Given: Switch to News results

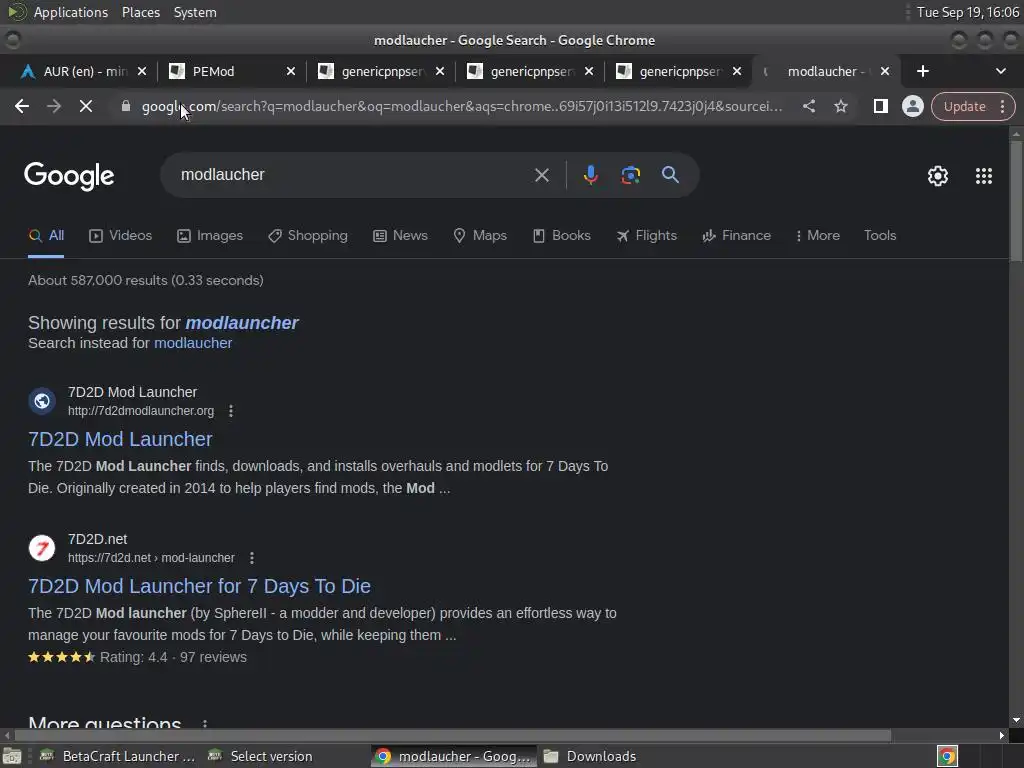Looking at the screenshot, I should (400, 236).
